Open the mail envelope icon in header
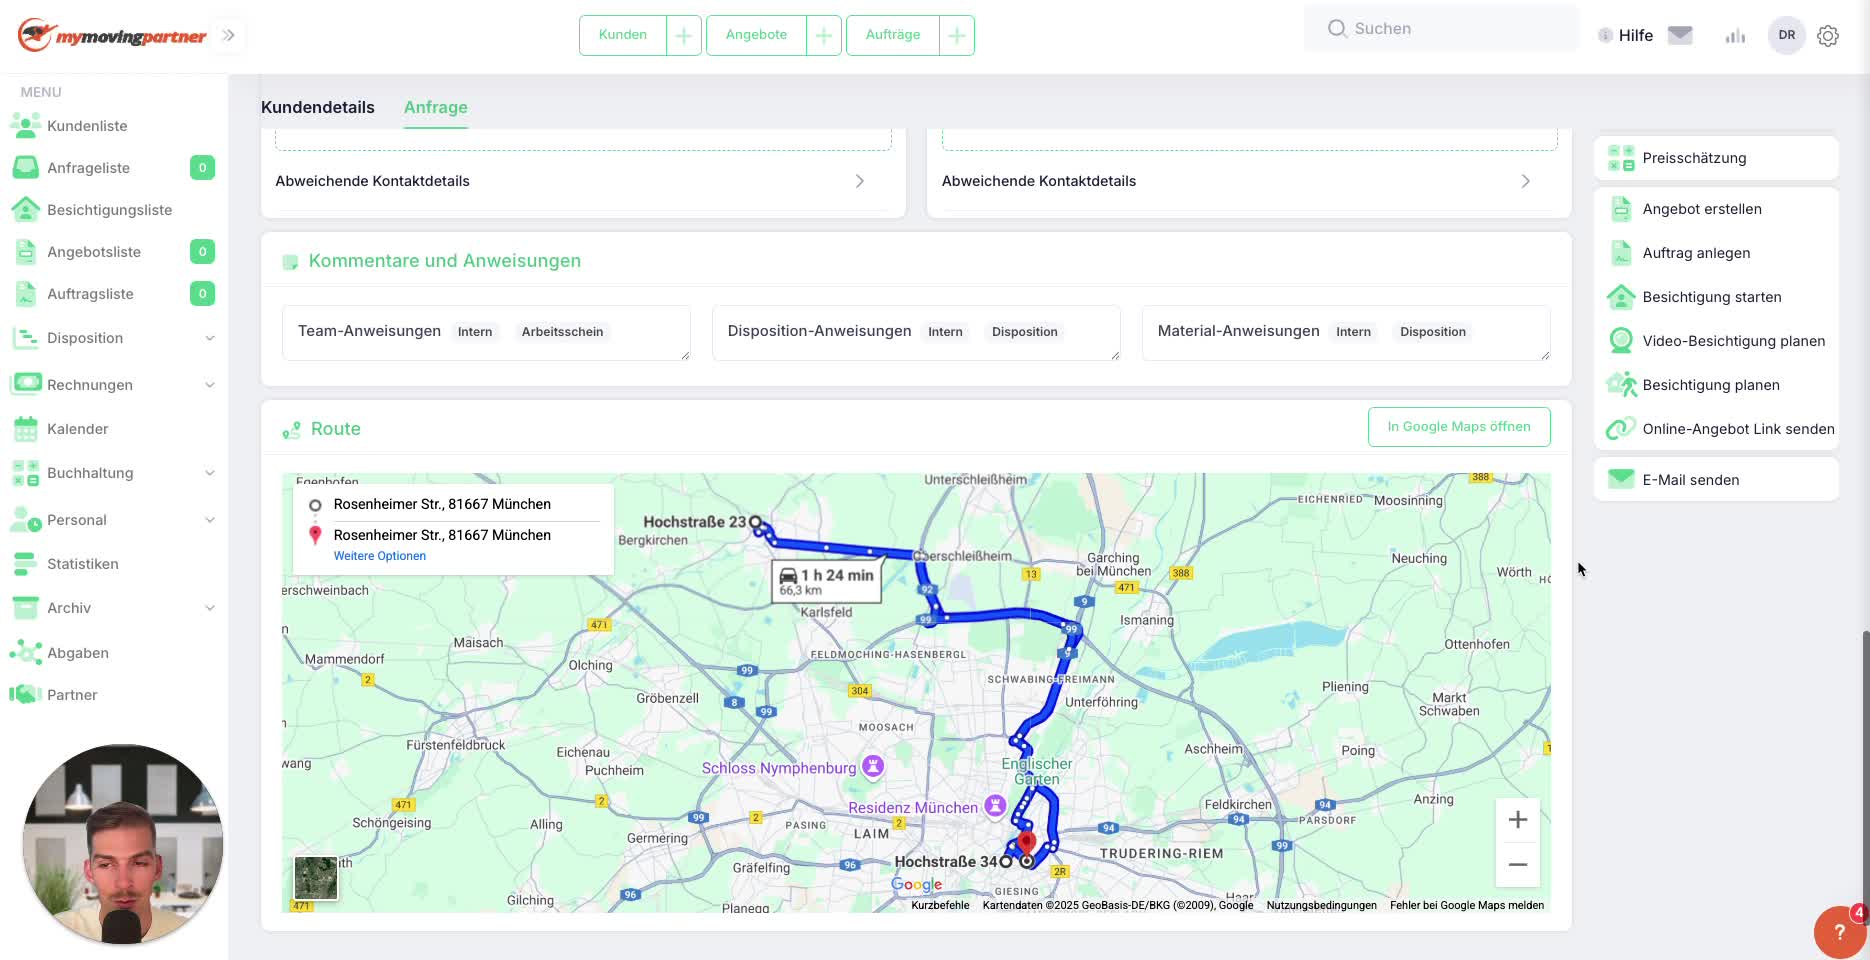1870x960 pixels. click(x=1680, y=35)
